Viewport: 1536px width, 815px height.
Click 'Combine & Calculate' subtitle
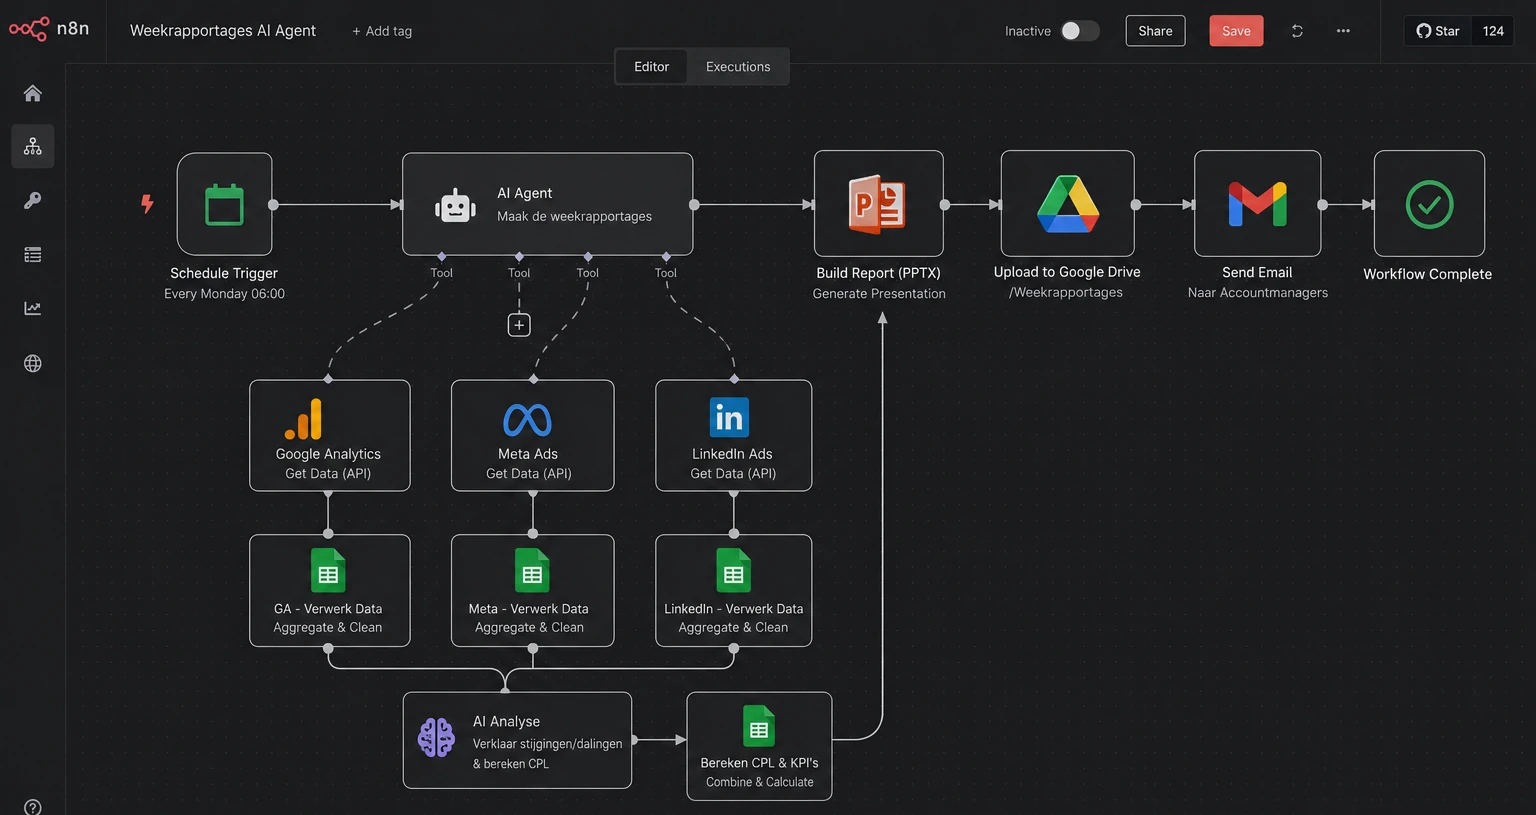tap(760, 782)
